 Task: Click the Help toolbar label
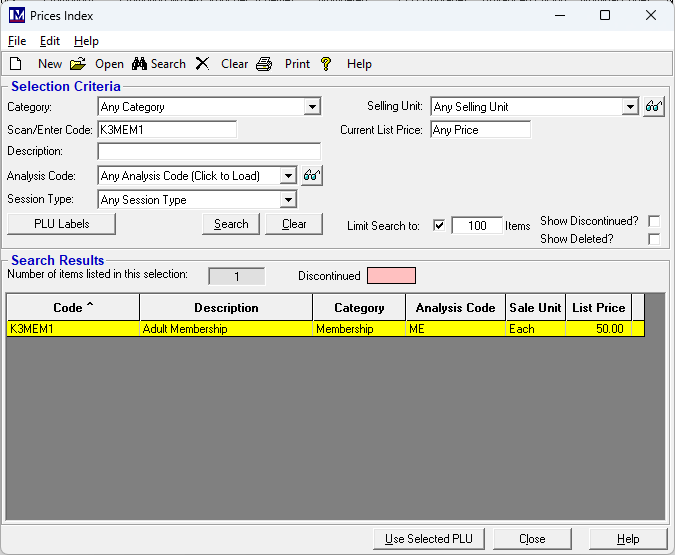point(359,64)
